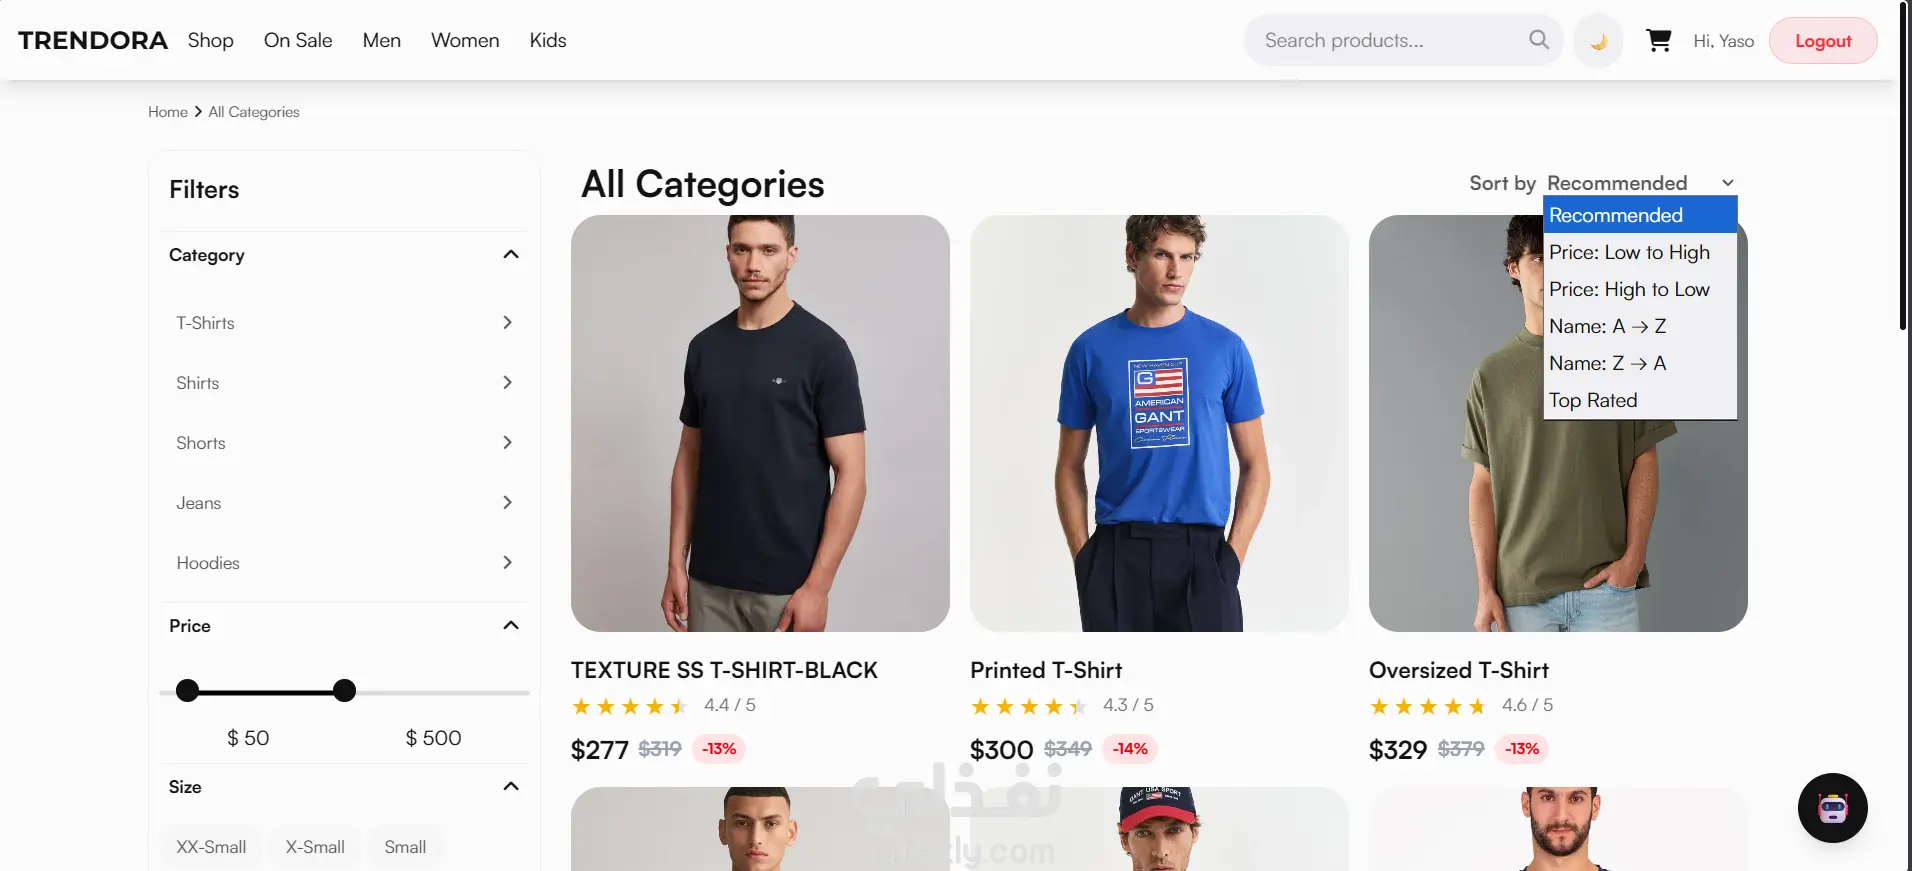Select Top Rated sort option
Image resolution: width=1912 pixels, height=871 pixels.
click(x=1593, y=401)
